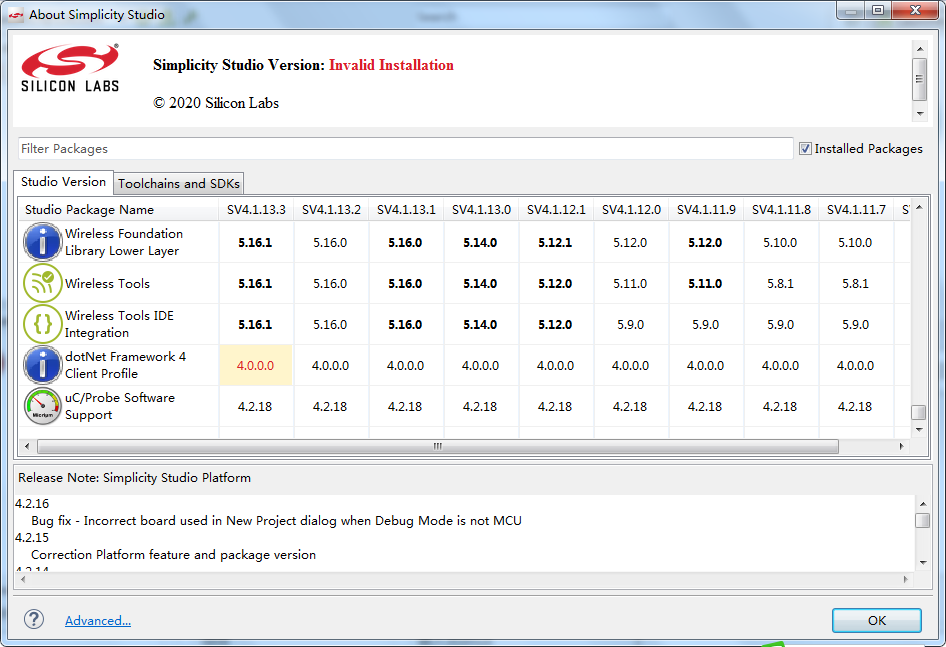Select the uC/Probe Software Support name
The height and width of the screenshot is (647, 946).
click(119, 406)
